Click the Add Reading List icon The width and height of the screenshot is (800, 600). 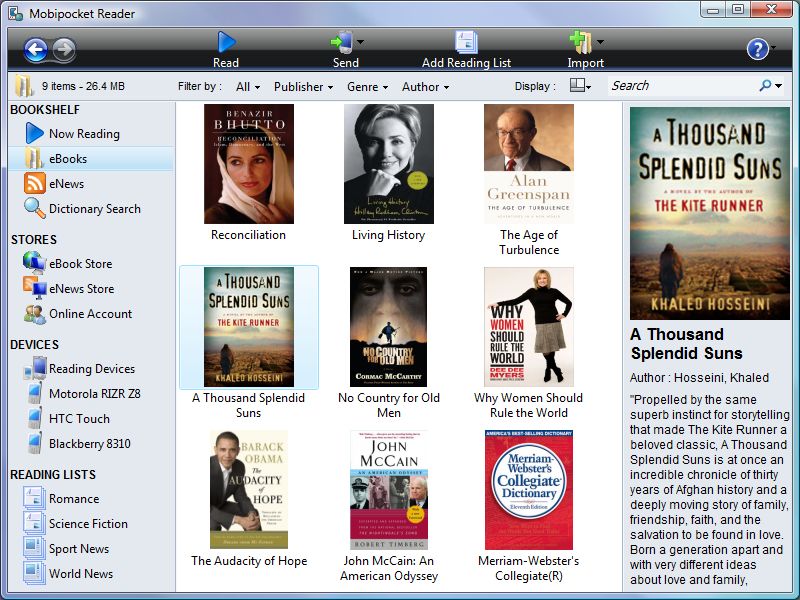466,42
